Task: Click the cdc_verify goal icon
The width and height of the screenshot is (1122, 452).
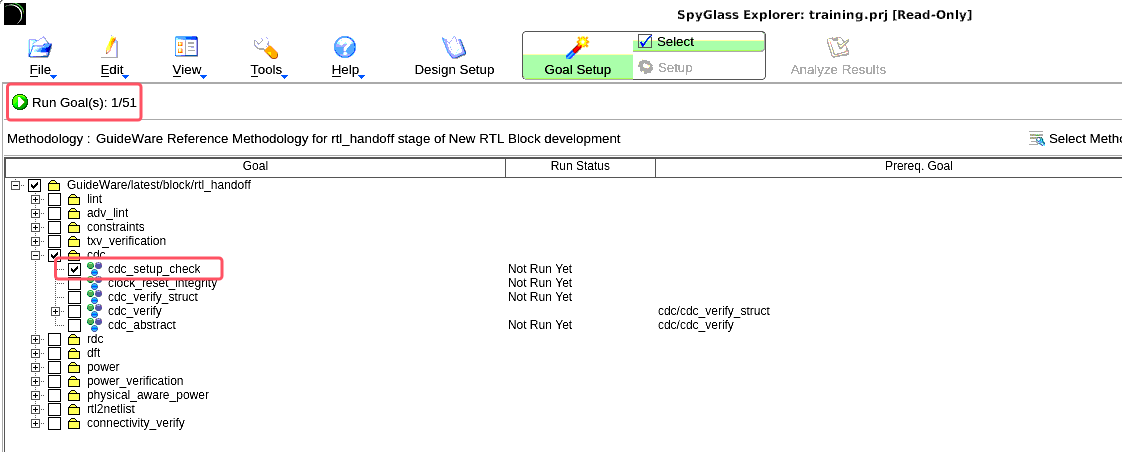Action: click(94, 311)
